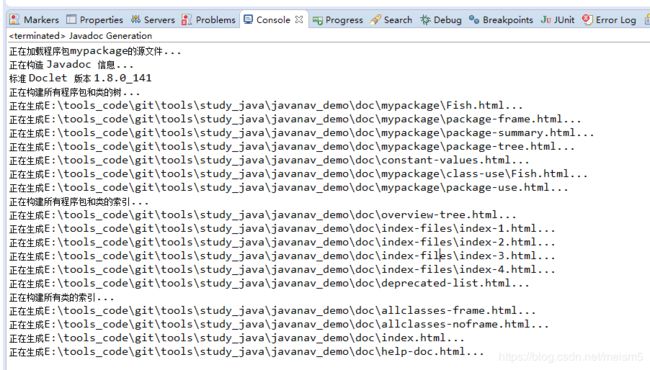Click the Search flashlight icon
This screenshot has width=650, height=370.
376,19
